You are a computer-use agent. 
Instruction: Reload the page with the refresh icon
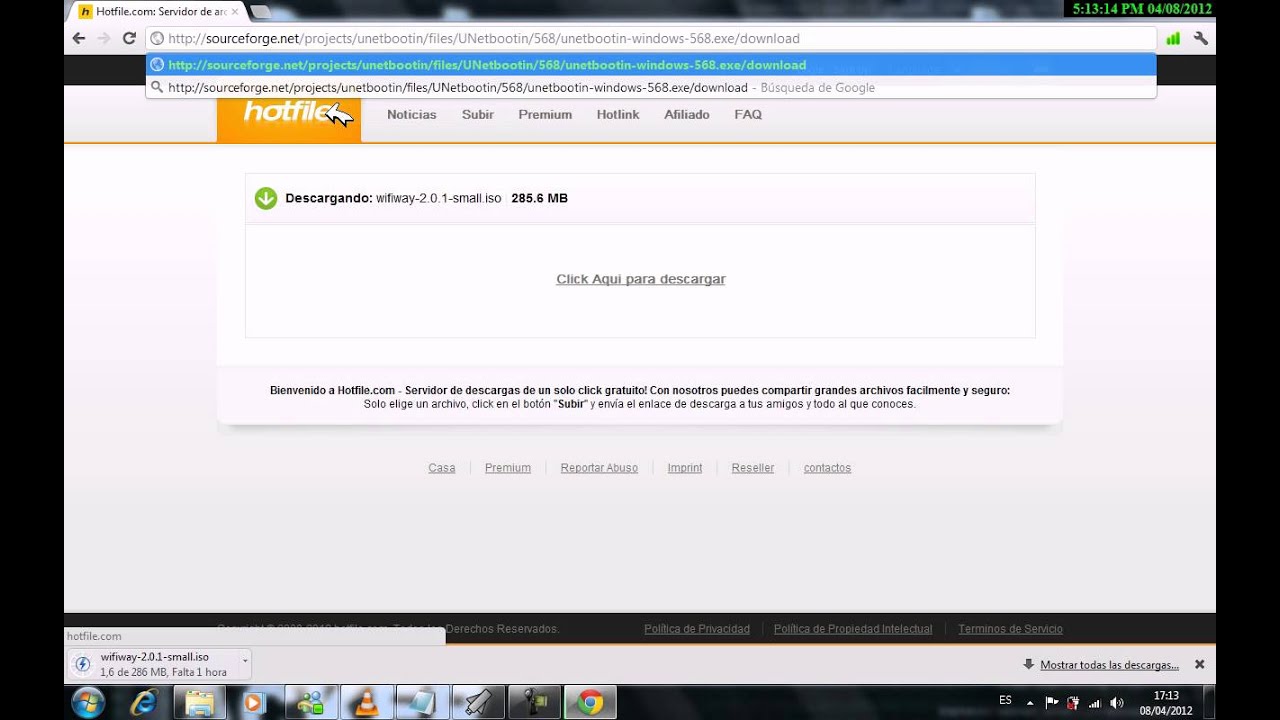[129, 38]
